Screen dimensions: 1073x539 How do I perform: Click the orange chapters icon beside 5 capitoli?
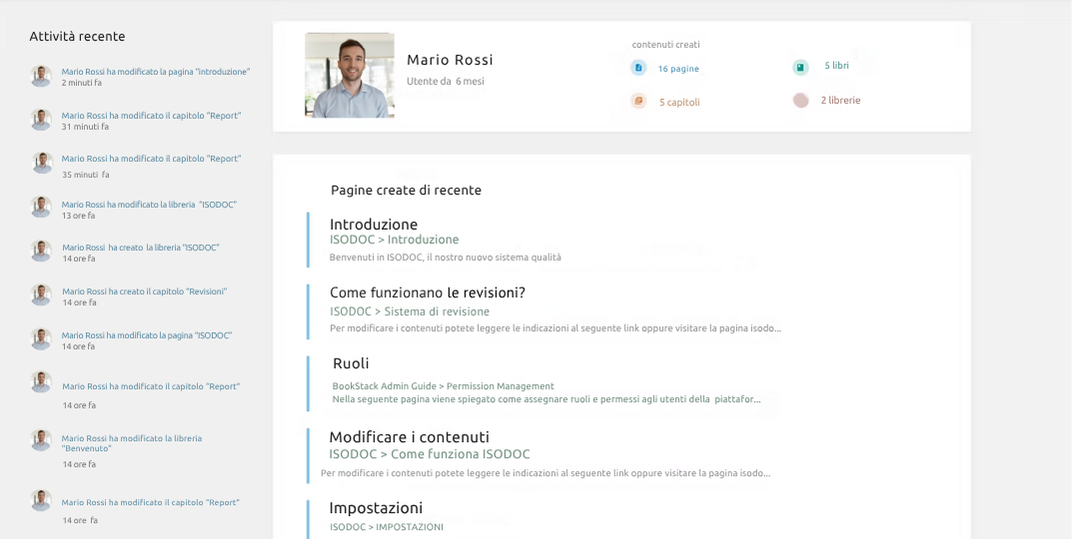click(x=638, y=101)
